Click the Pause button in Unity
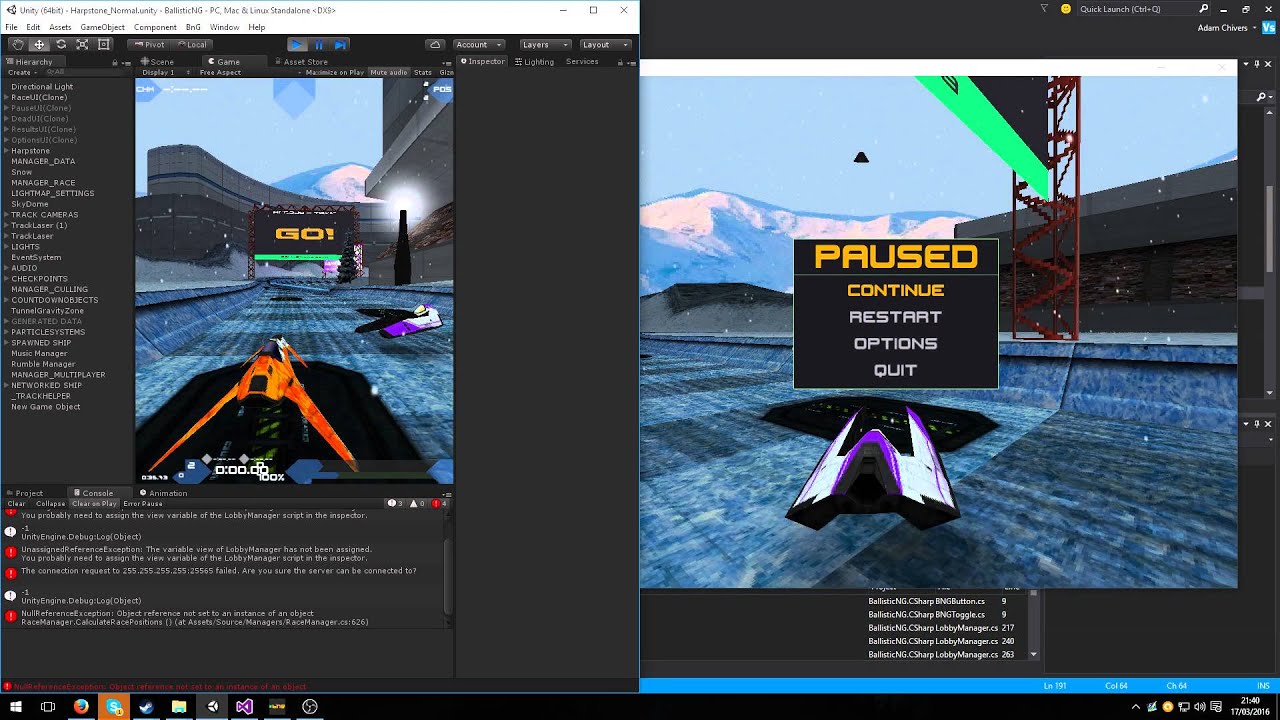Screen dimensions: 1280x720 pos(319,44)
